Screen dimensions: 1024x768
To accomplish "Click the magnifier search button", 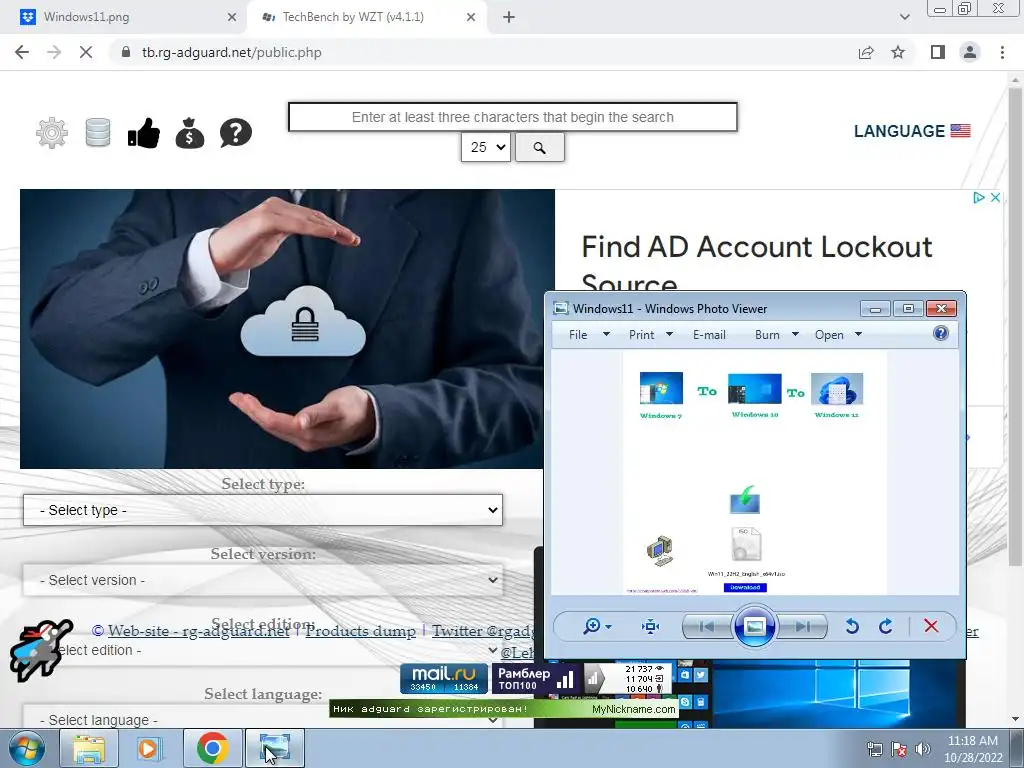I will click(539, 148).
